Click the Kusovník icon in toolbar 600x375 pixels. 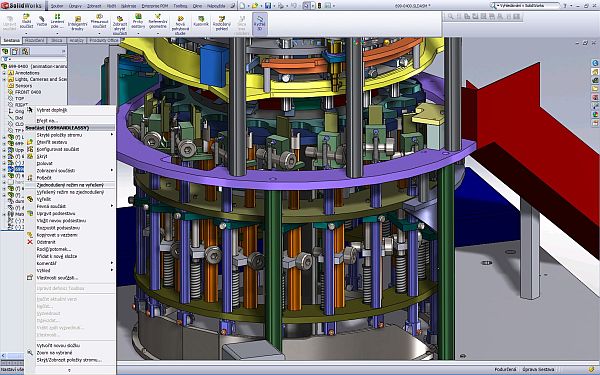(201, 21)
